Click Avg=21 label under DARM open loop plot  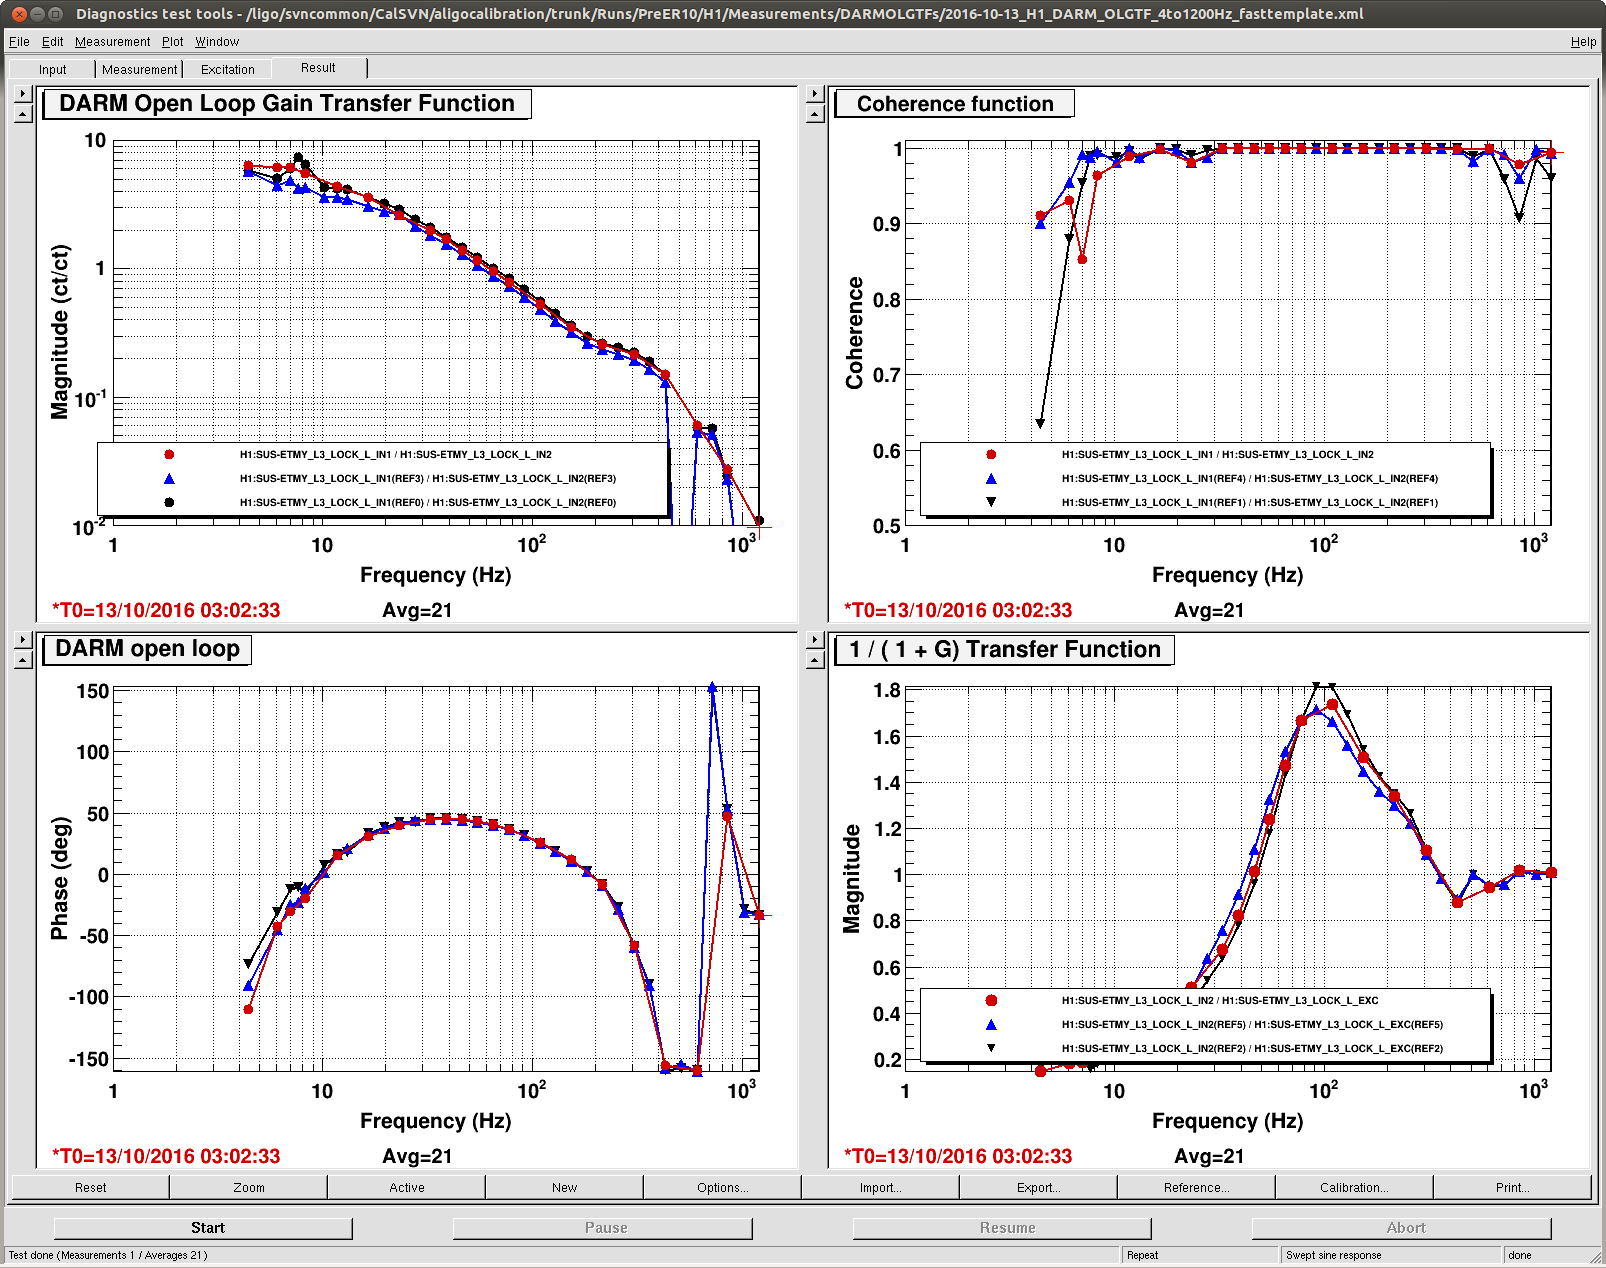click(417, 1156)
